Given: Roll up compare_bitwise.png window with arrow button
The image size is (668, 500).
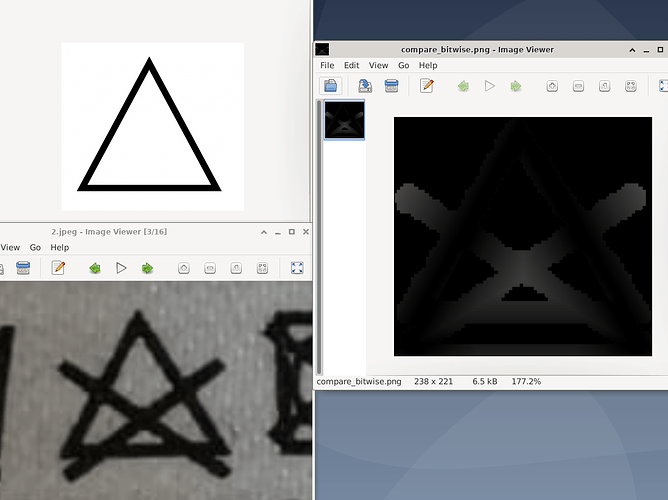Looking at the screenshot, I should click(x=632, y=50).
